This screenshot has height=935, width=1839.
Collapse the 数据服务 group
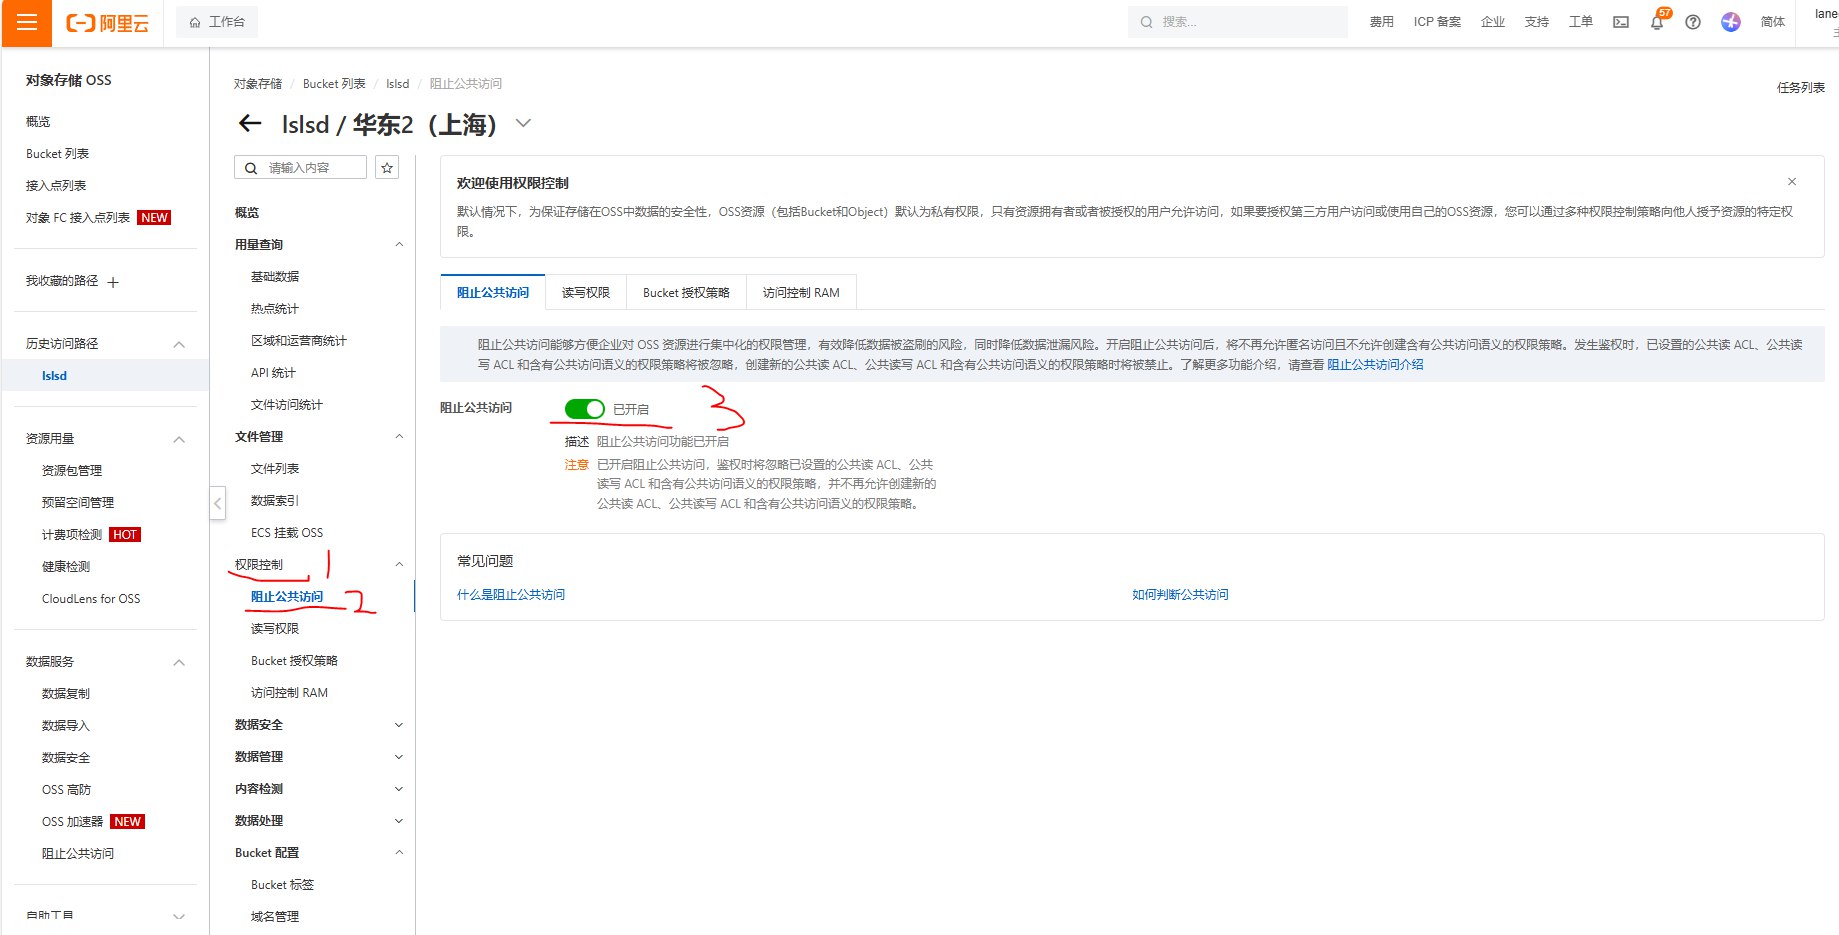tap(179, 662)
